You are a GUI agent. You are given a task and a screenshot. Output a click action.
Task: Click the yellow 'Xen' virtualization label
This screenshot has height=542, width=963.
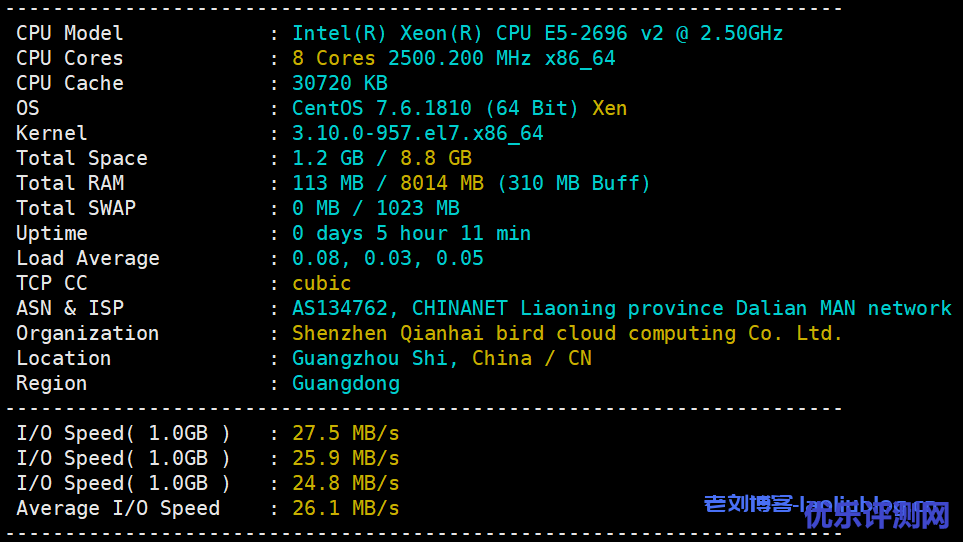[609, 108]
